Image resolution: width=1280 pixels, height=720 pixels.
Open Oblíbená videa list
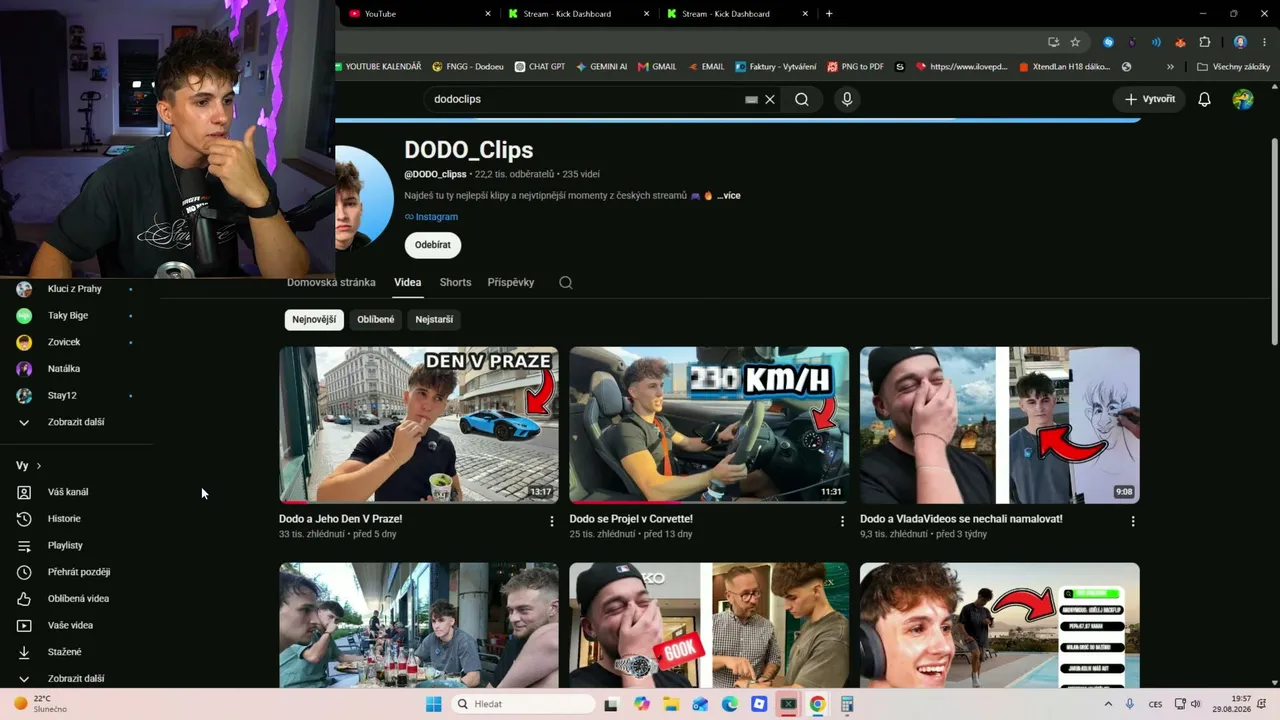(x=78, y=599)
